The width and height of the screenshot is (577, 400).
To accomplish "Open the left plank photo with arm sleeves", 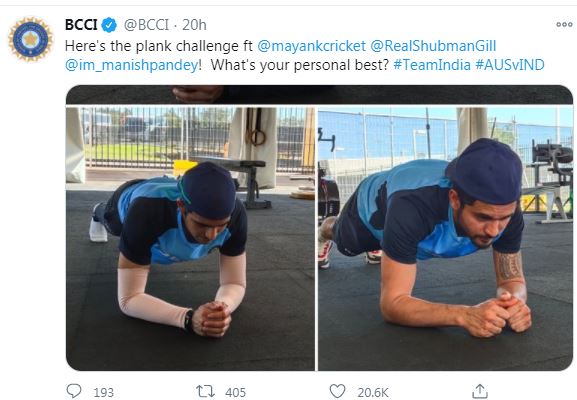I will [190, 238].
